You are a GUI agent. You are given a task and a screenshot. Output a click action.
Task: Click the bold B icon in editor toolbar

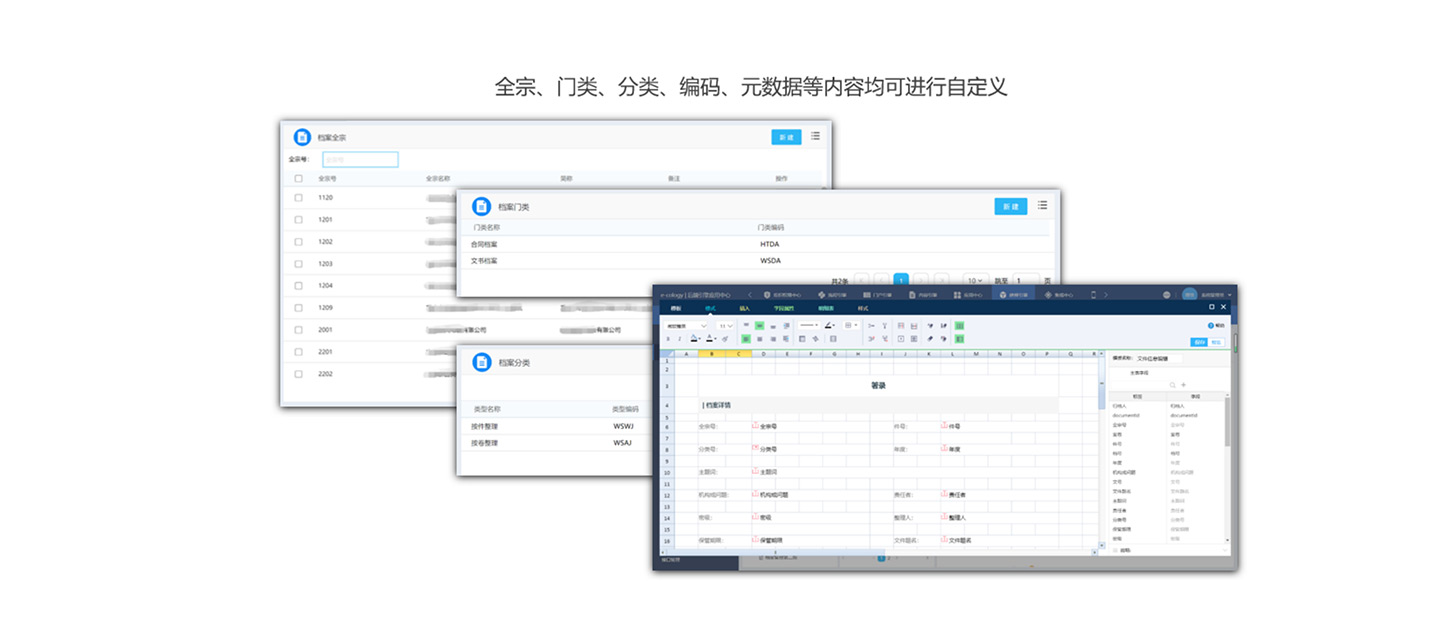click(x=668, y=339)
